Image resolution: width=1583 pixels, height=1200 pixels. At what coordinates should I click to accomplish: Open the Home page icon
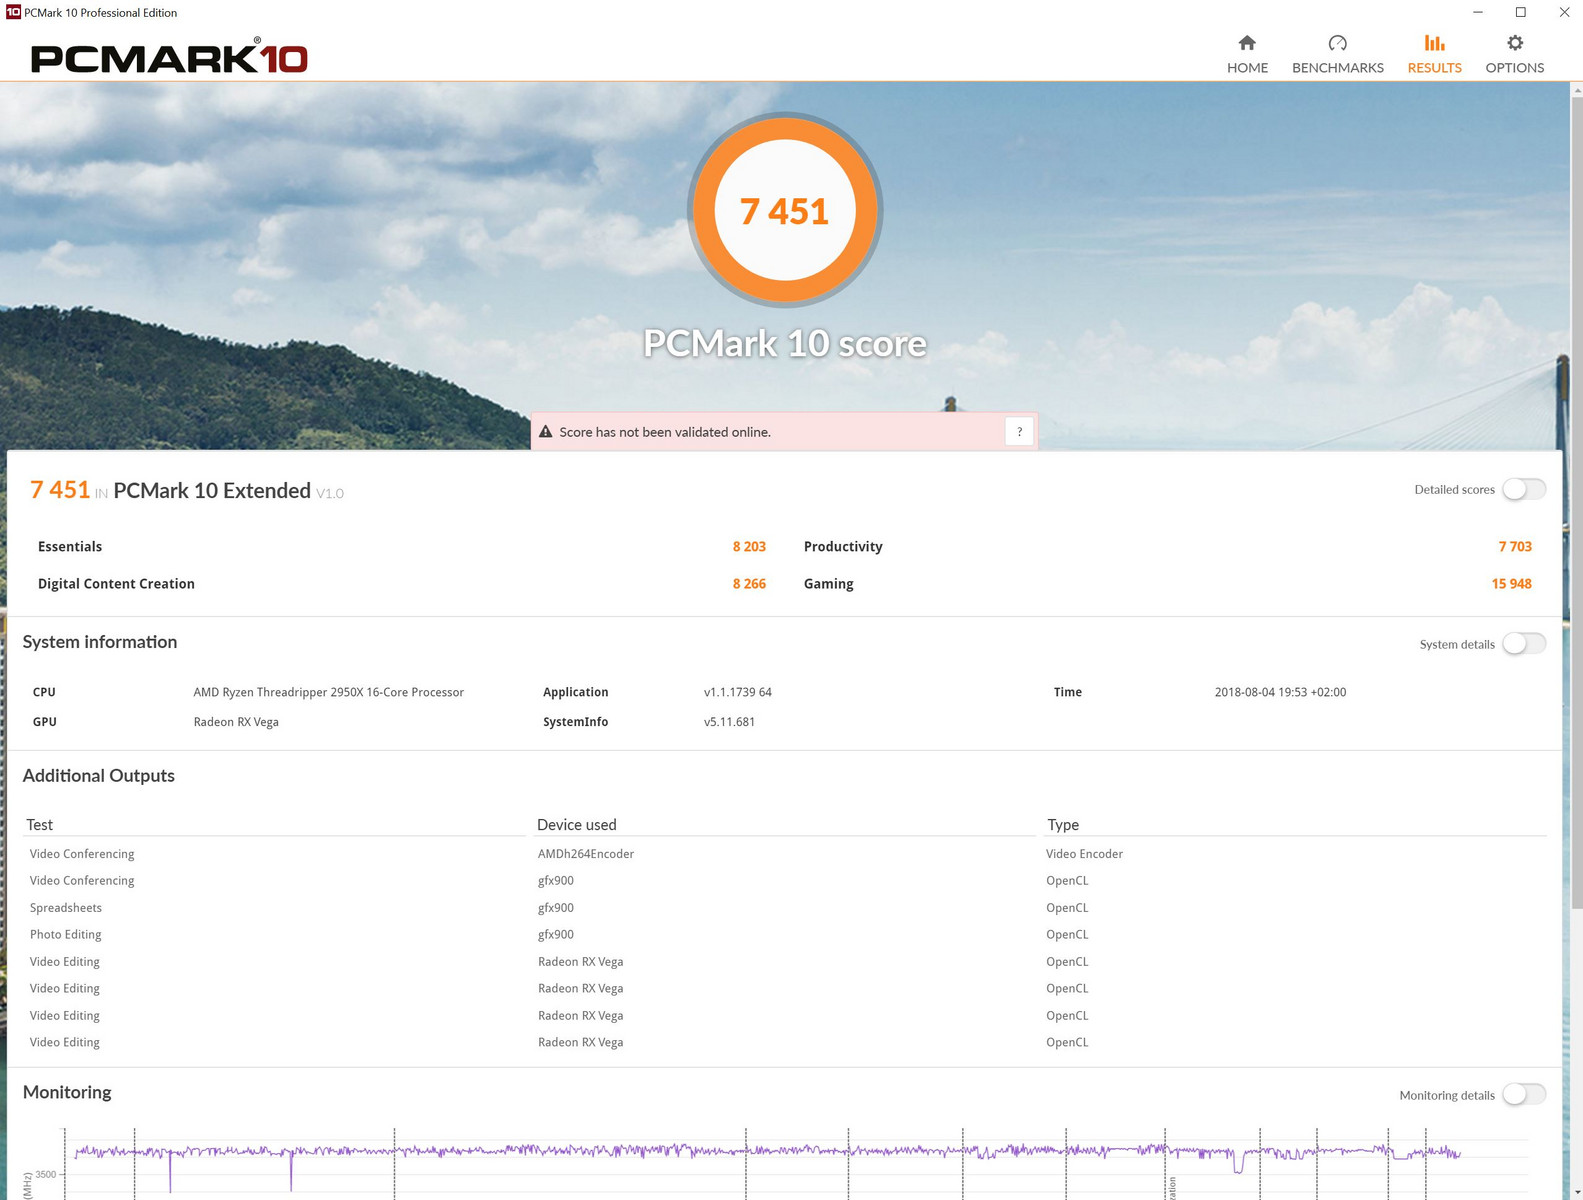coord(1246,43)
